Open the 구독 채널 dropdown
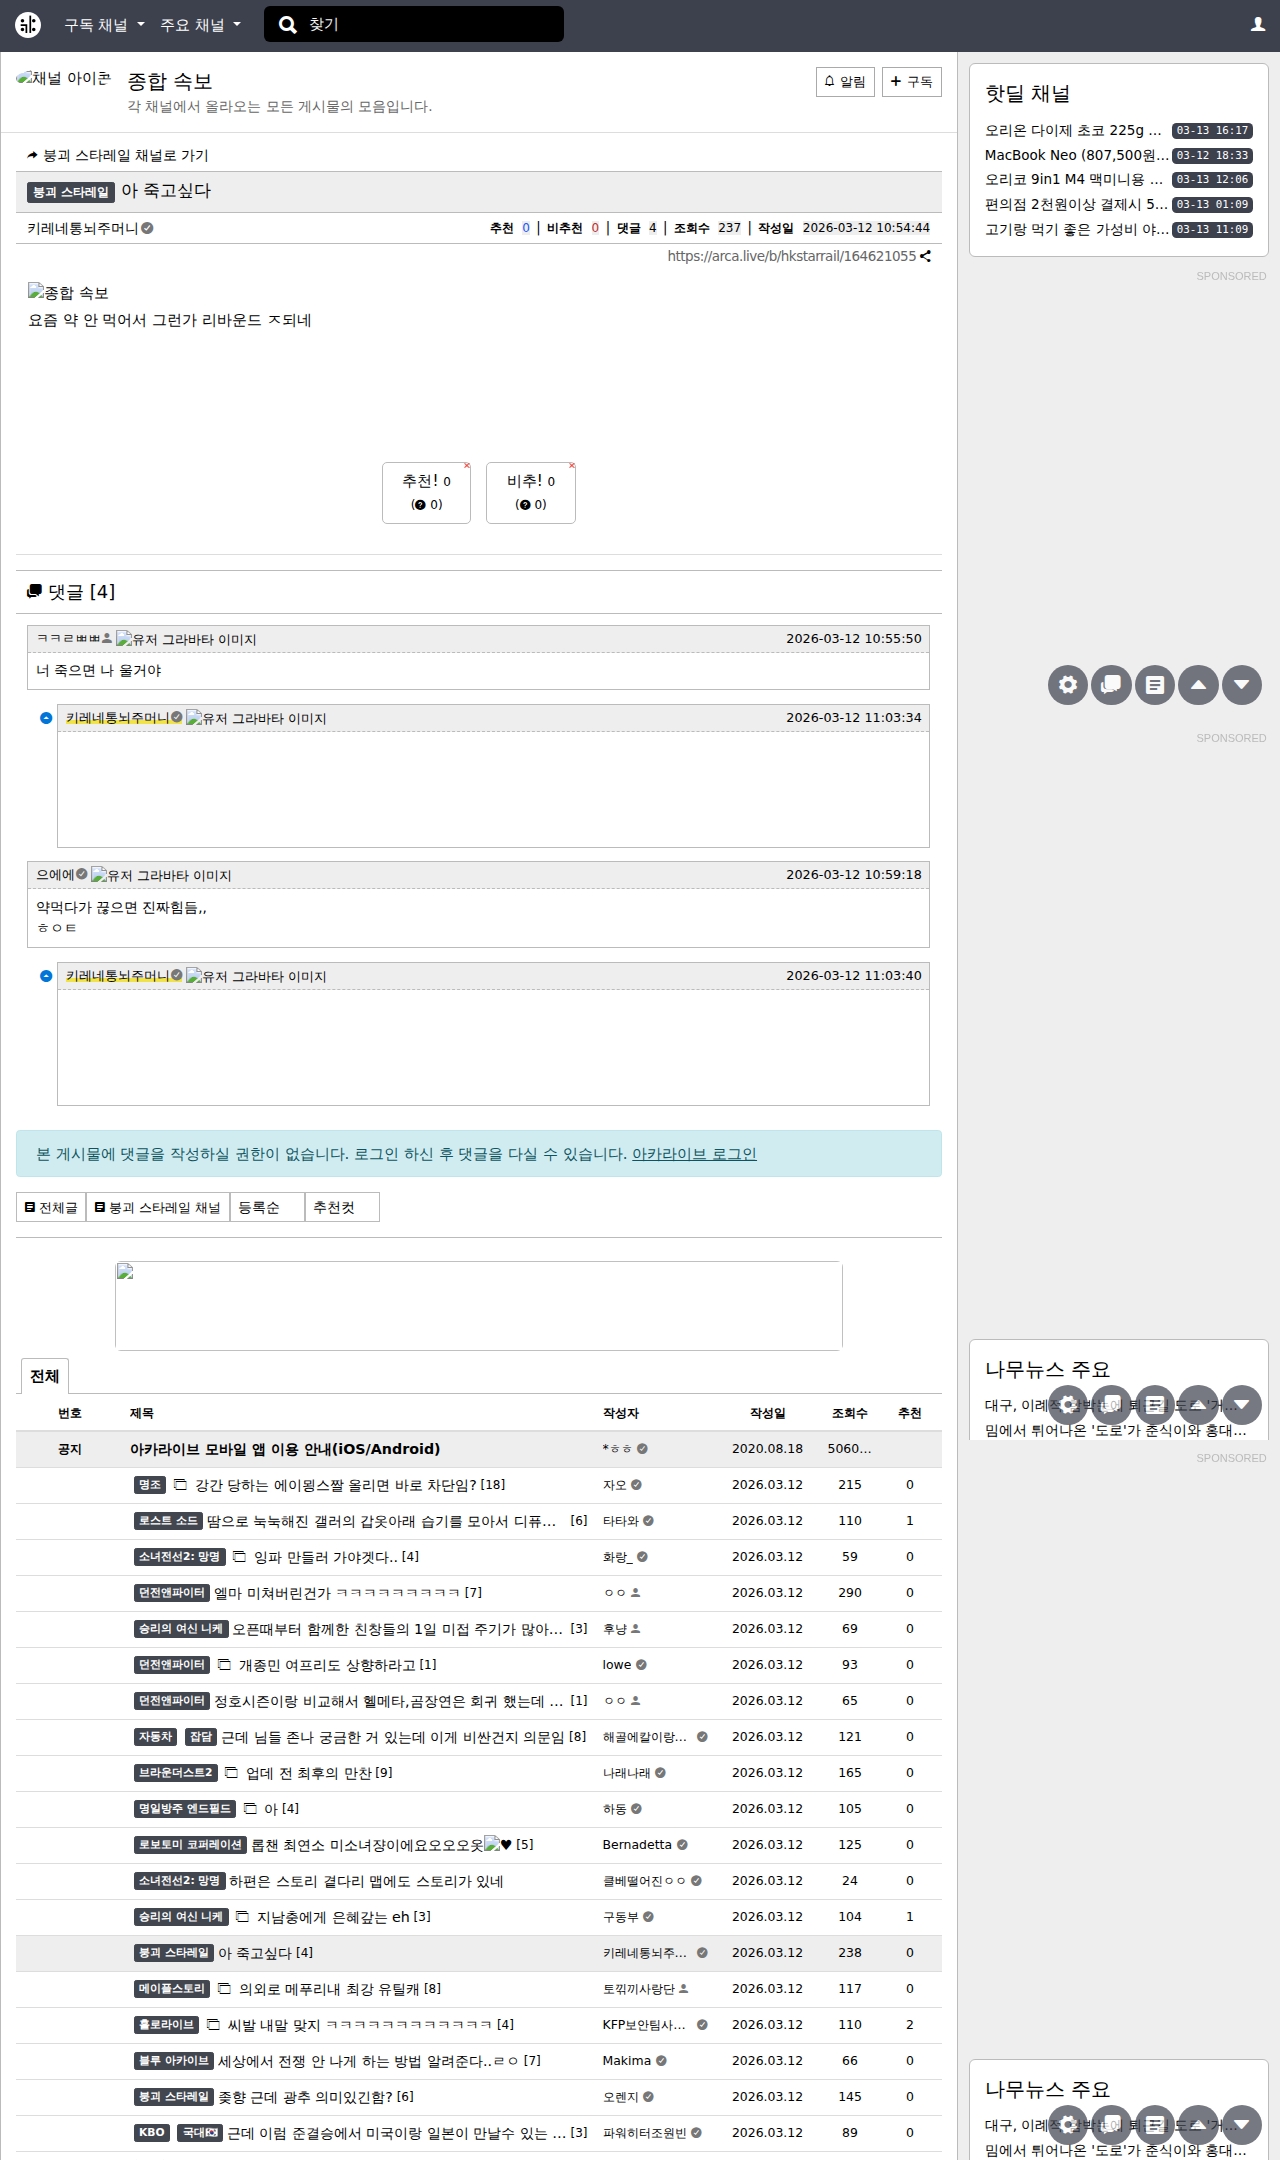Viewport: 1280px width, 2160px height. (104, 25)
